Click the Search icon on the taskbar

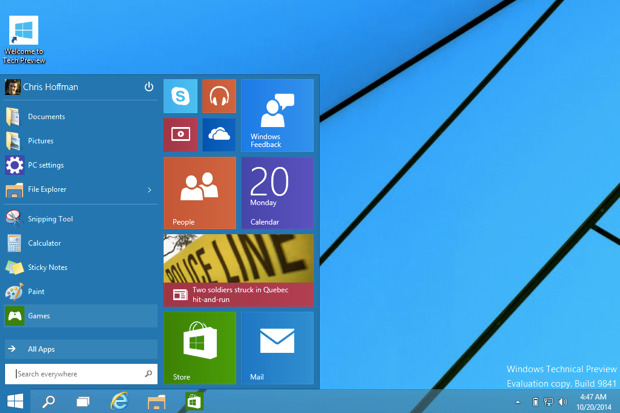point(49,402)
